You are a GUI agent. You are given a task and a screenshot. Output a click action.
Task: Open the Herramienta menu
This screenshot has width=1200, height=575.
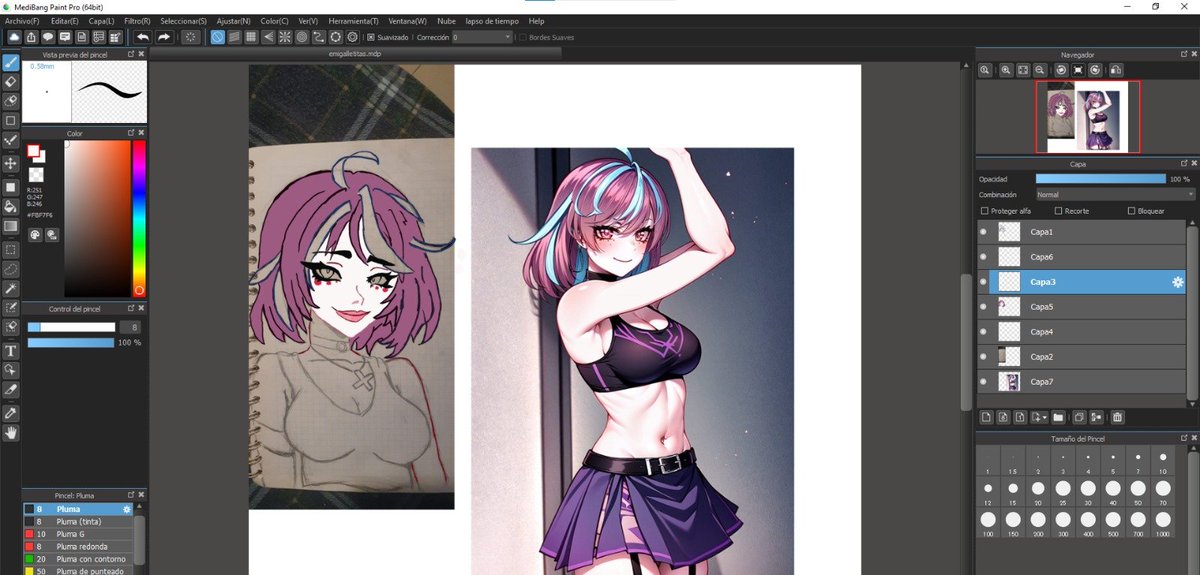(353, 20)
